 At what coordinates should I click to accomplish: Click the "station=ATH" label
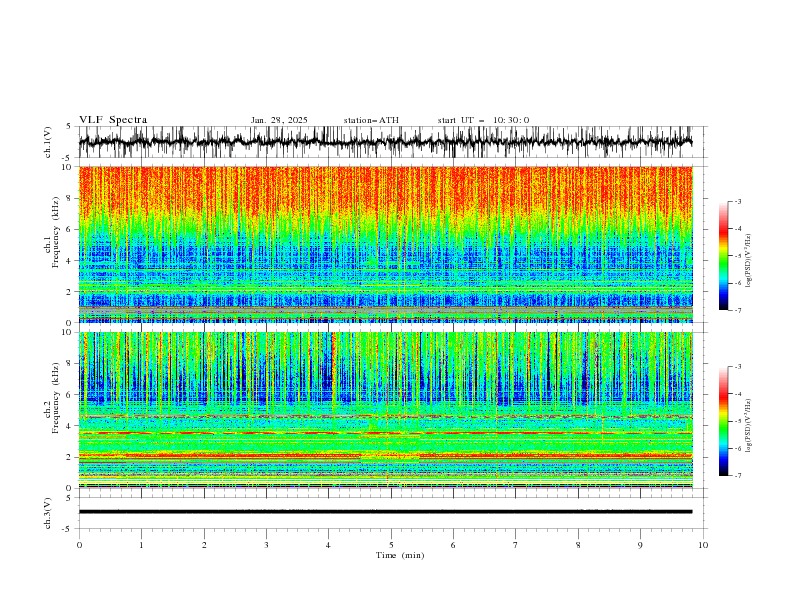click(x=371, y=120)
